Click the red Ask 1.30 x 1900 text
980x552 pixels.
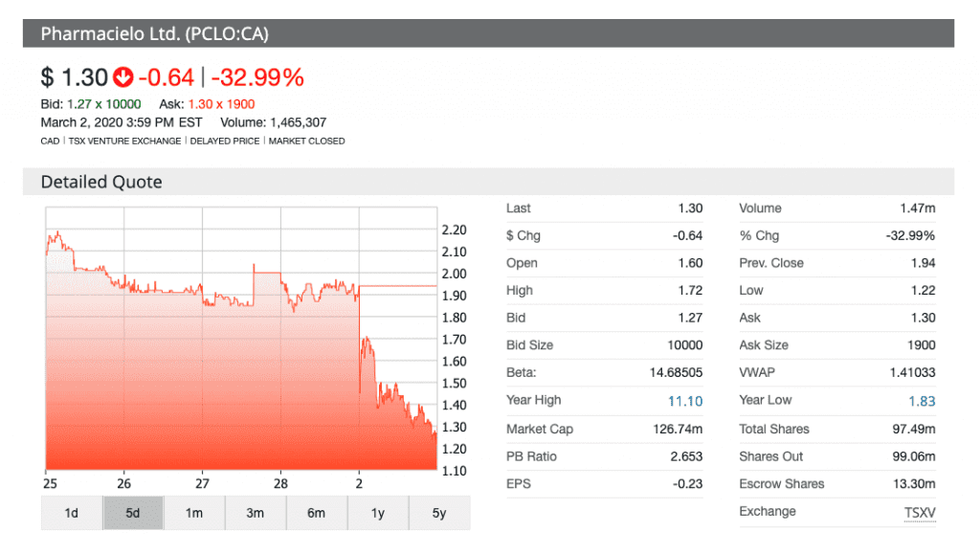point(222,104)
